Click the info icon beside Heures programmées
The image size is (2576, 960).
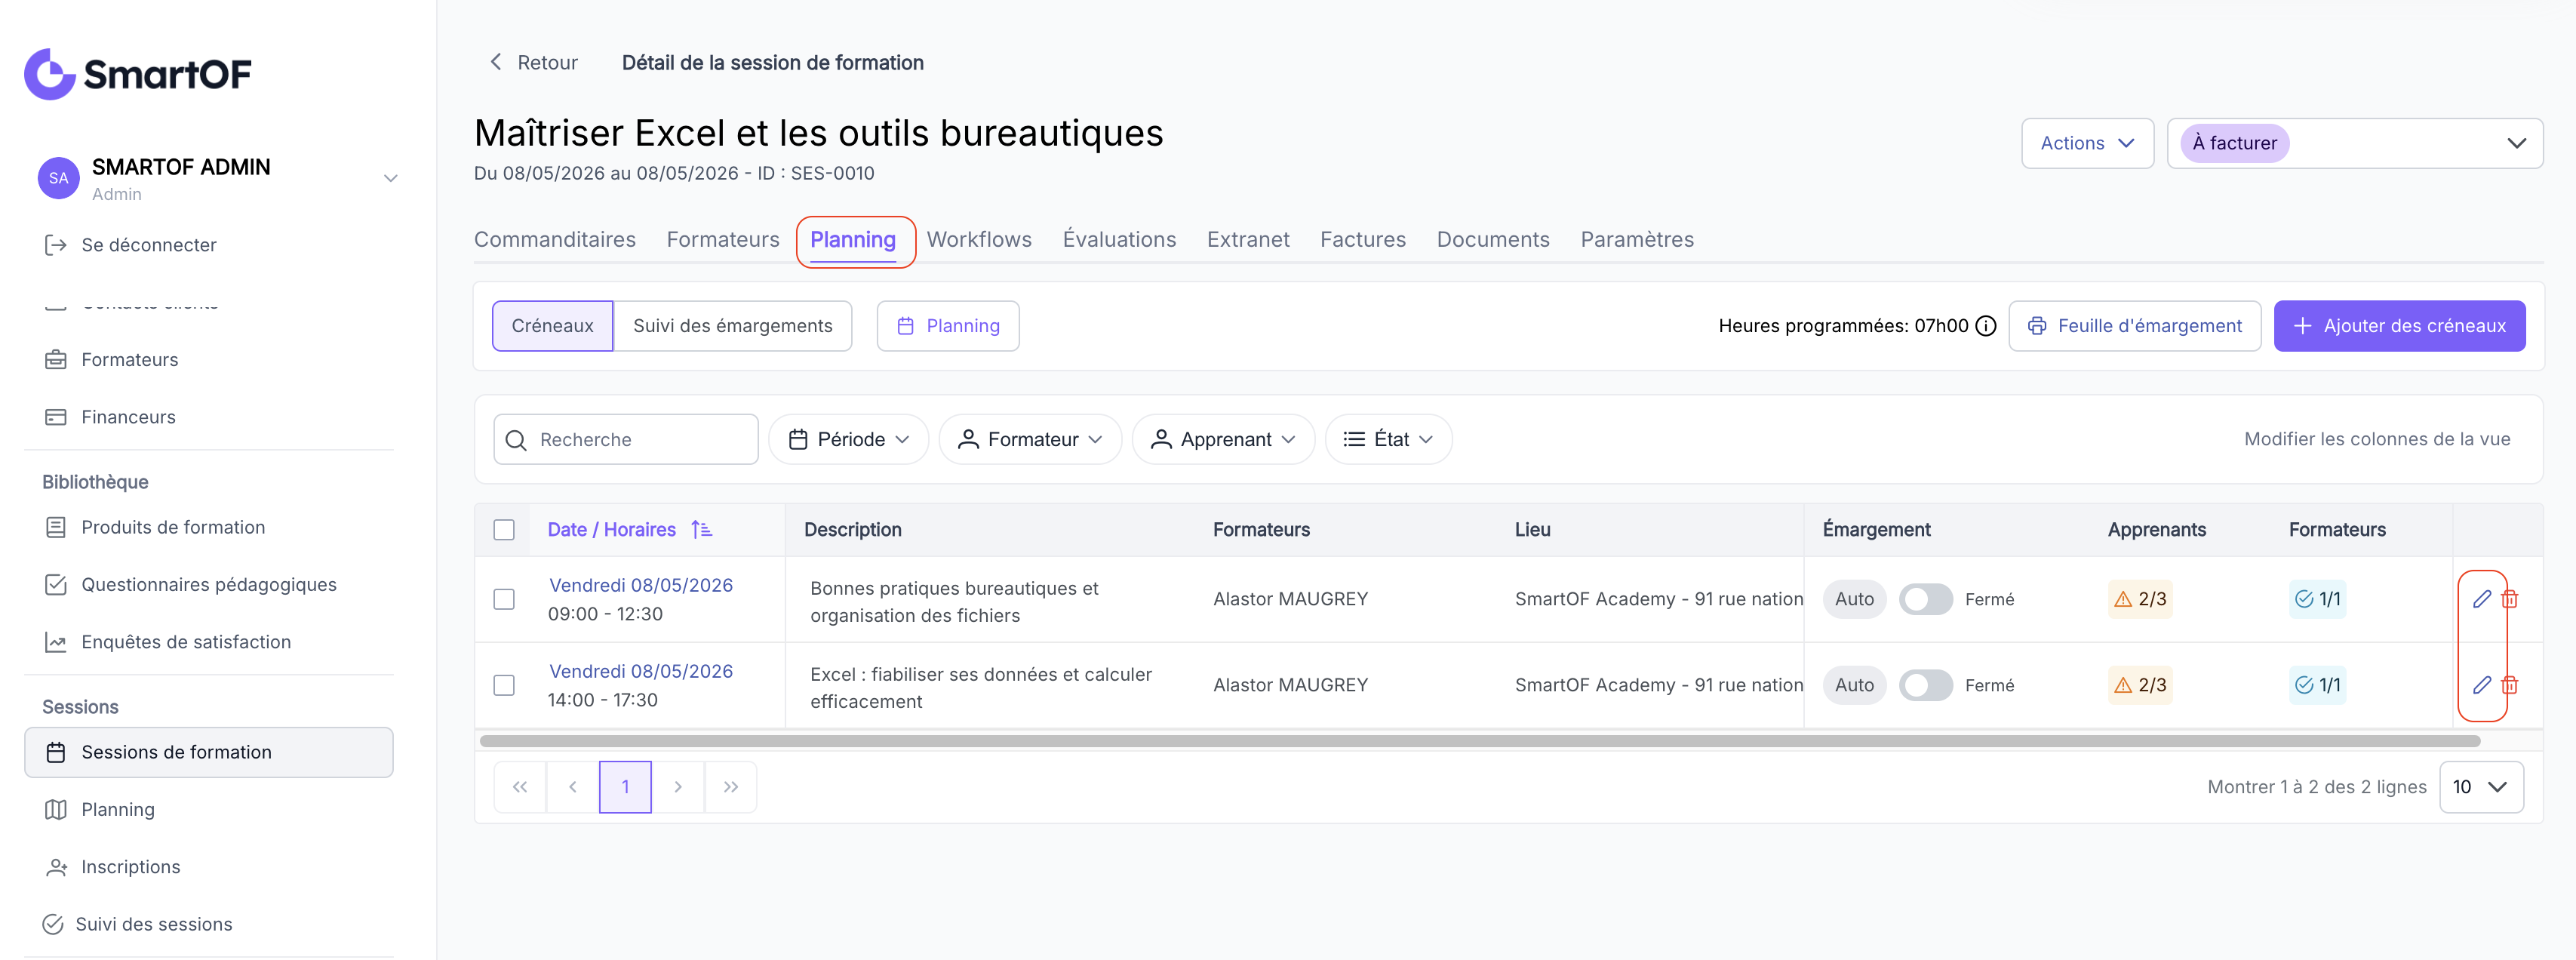point(1986,326)
